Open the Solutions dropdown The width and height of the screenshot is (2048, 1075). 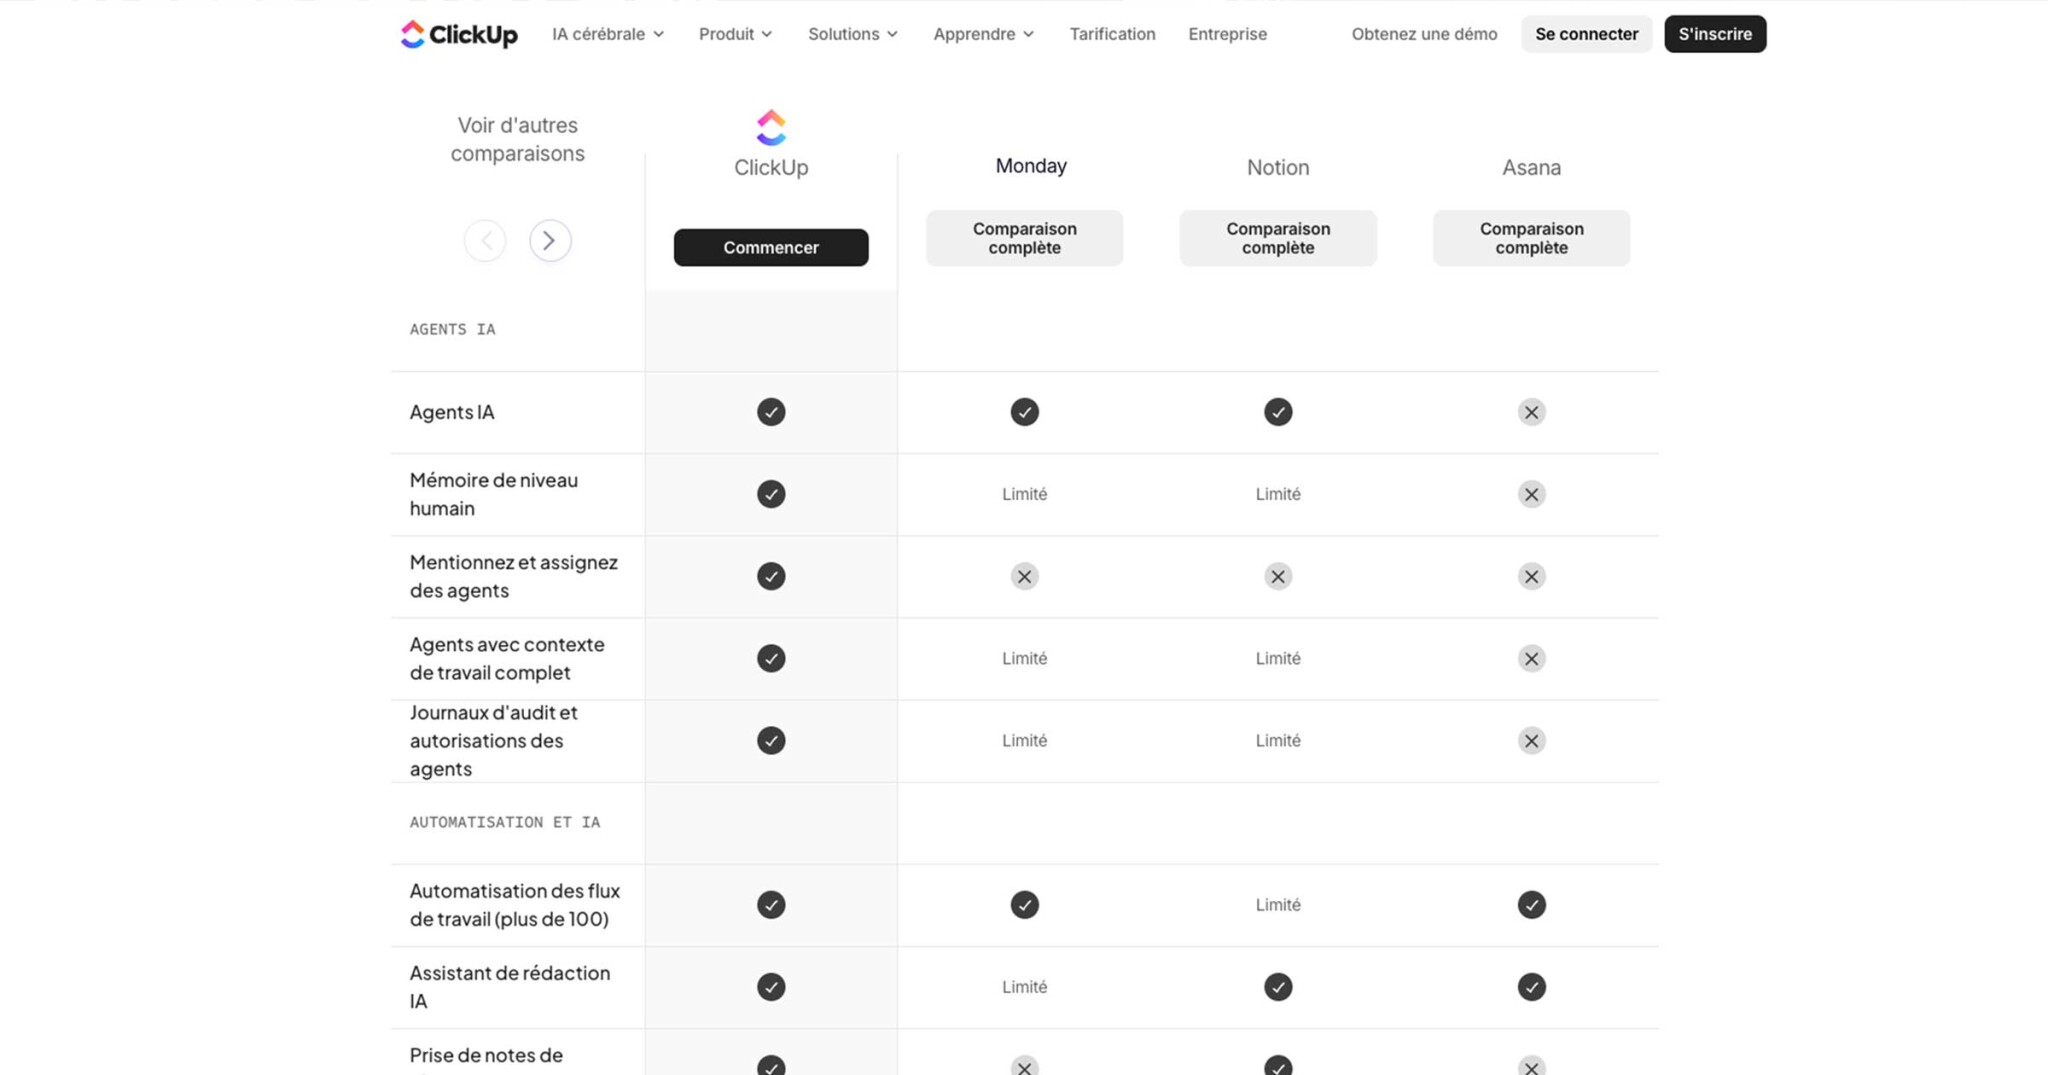(x=853, y=34)
